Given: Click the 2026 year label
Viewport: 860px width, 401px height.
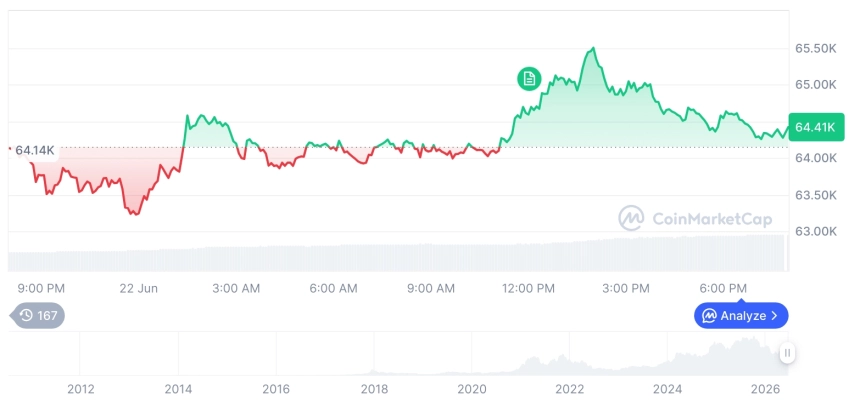Looking at the screenshot, I should pyautogui.click(x=765, y=389).
